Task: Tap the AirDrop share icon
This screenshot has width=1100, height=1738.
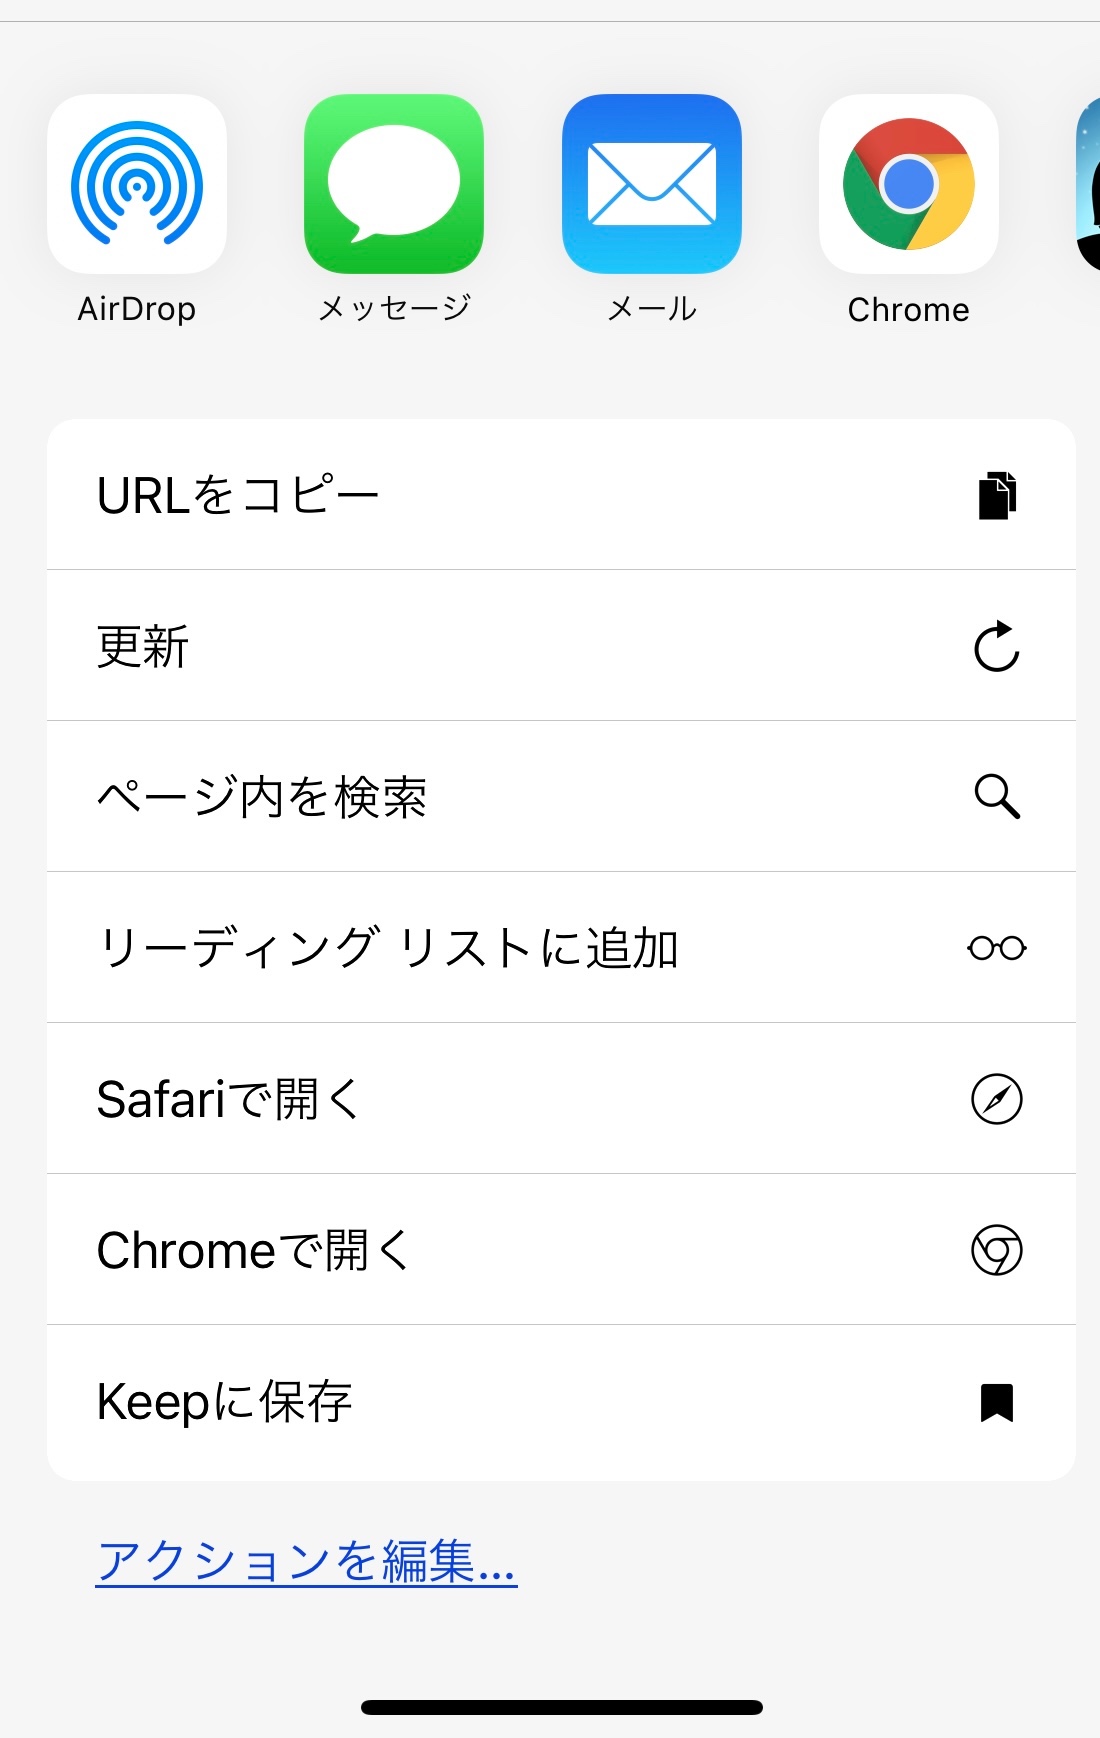Action: click(137, 184)
